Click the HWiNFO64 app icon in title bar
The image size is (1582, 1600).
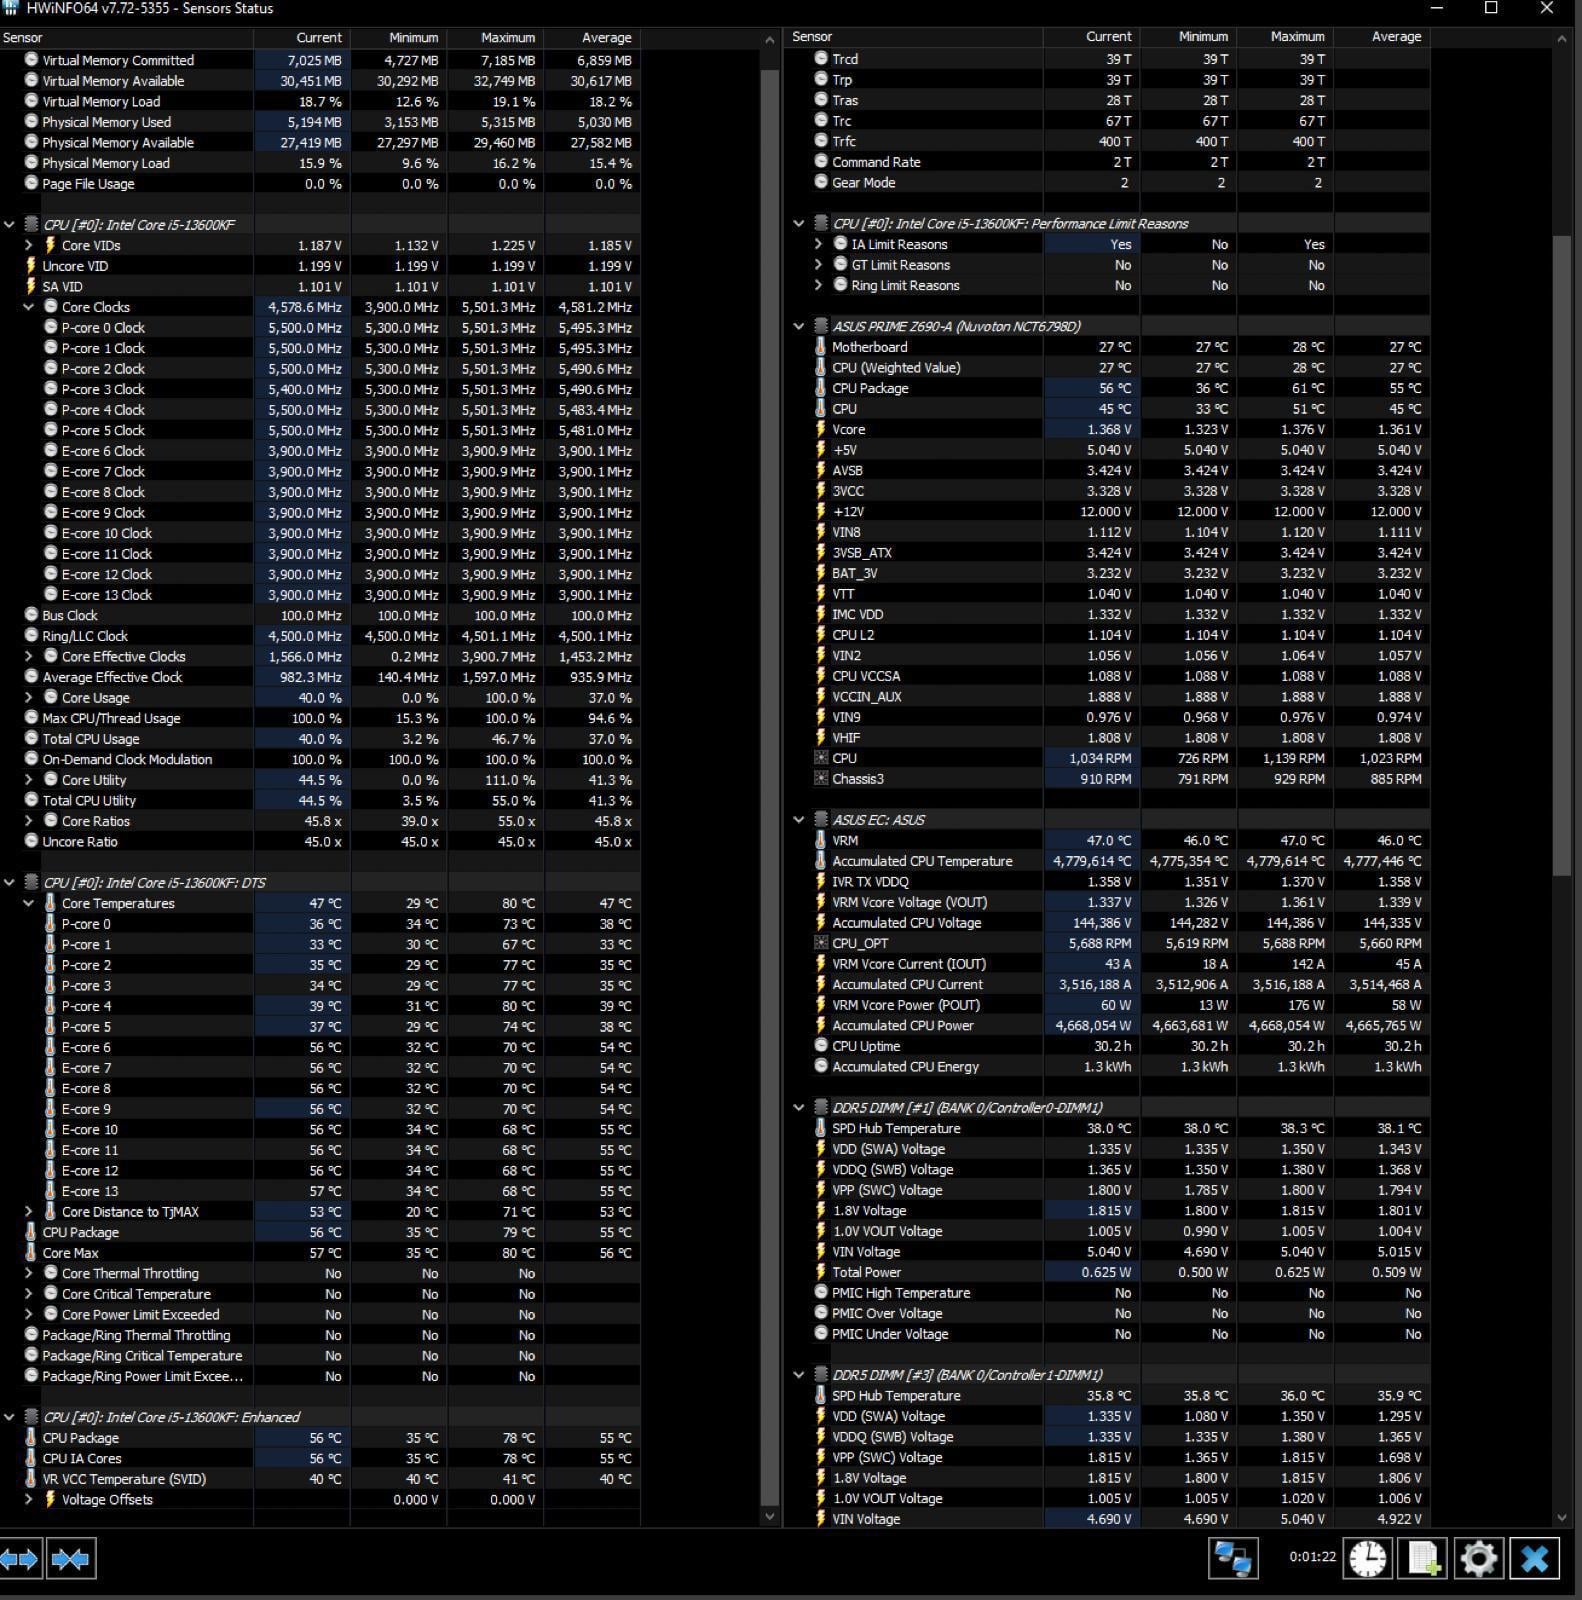(10, 8)
